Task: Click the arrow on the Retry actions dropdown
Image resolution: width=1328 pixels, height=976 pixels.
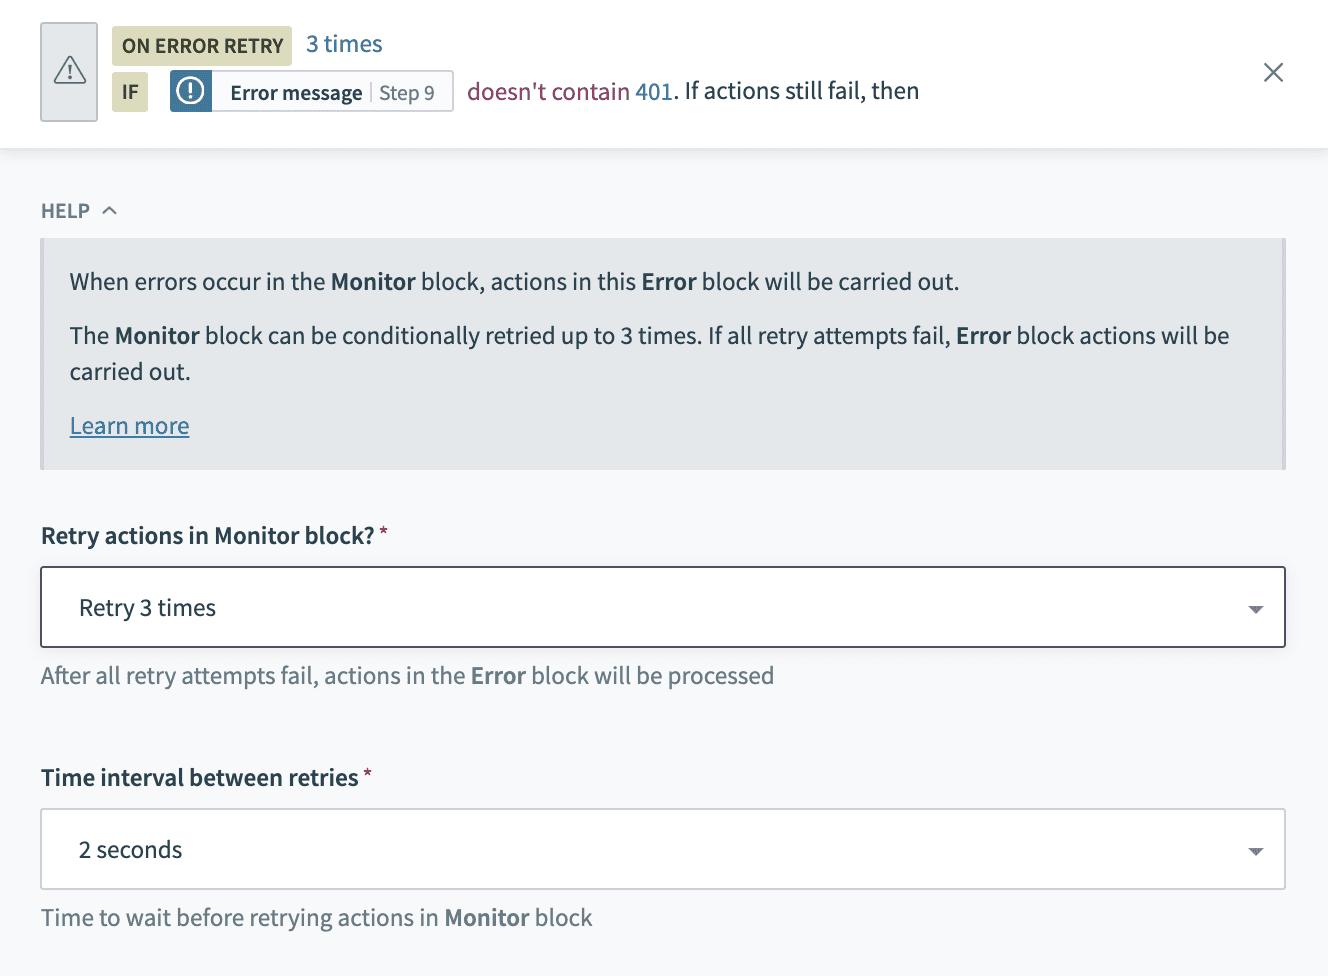Action: [x=1255, y=609]
